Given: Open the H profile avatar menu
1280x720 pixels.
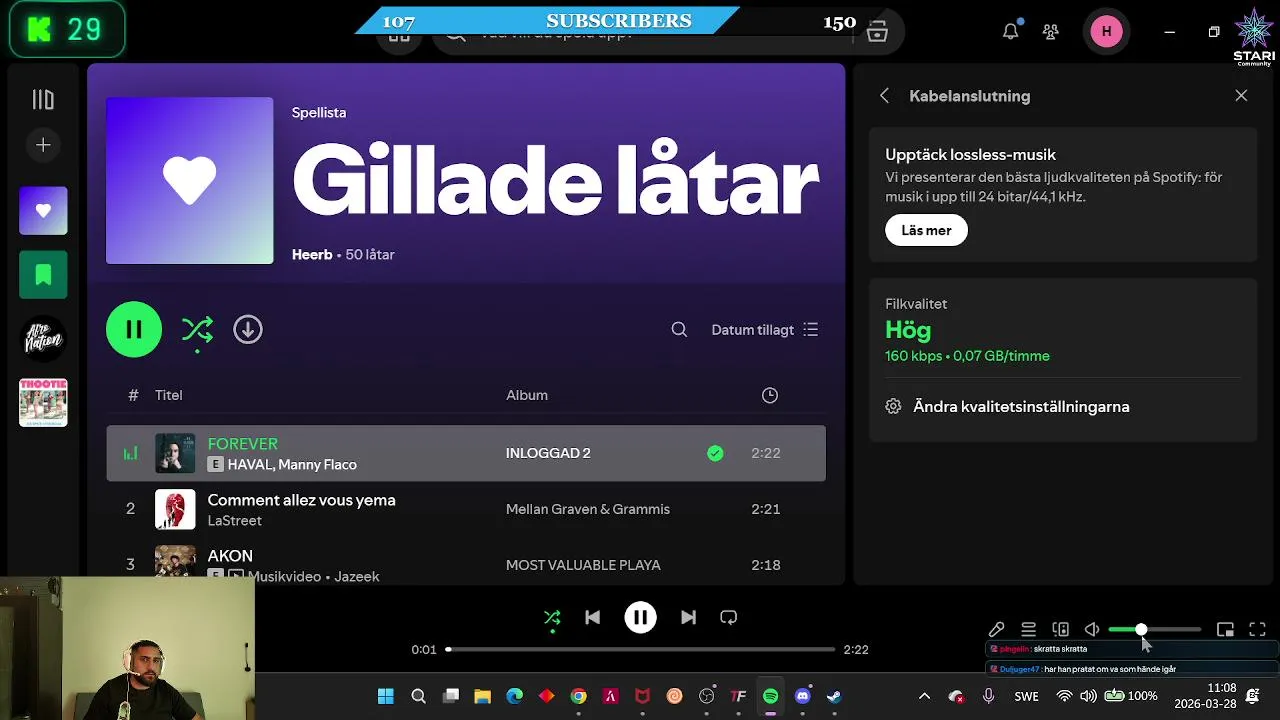Looking at the screenshot, I should (x=1106, y=31).
